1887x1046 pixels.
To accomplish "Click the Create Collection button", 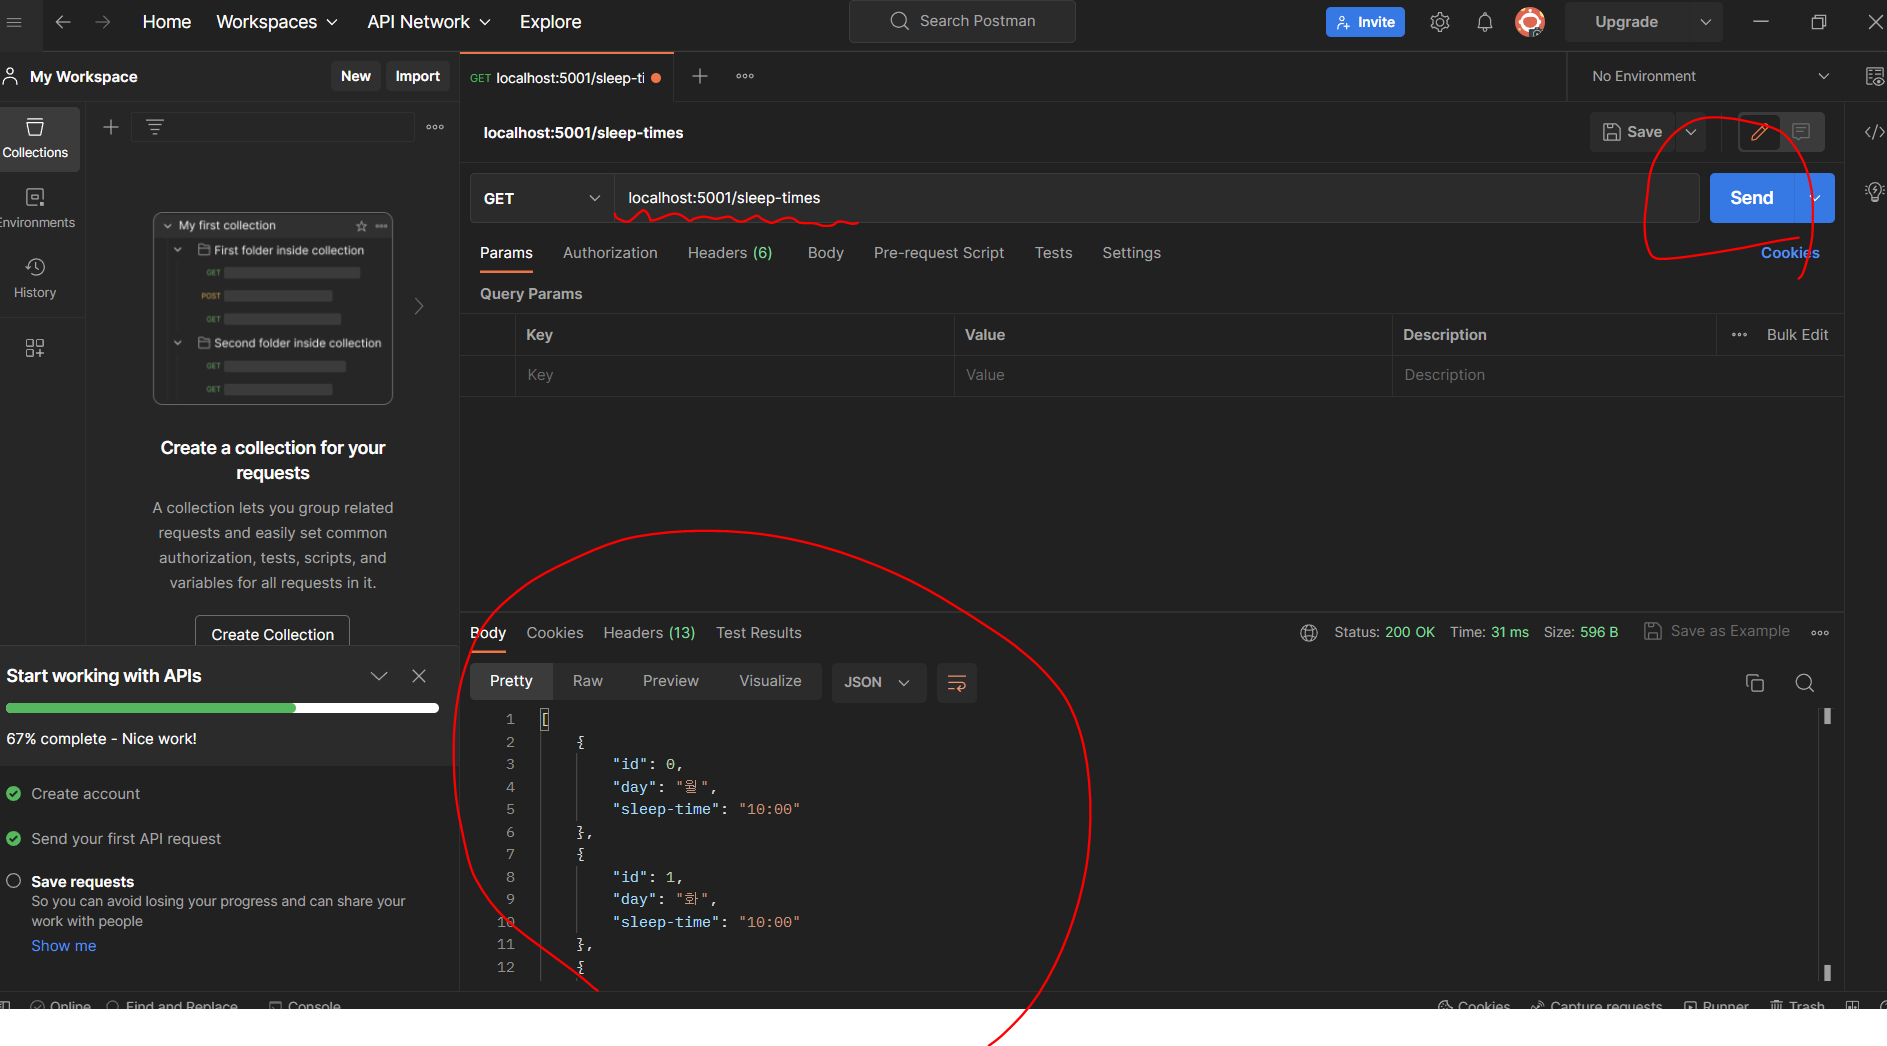I will (272, 633).
